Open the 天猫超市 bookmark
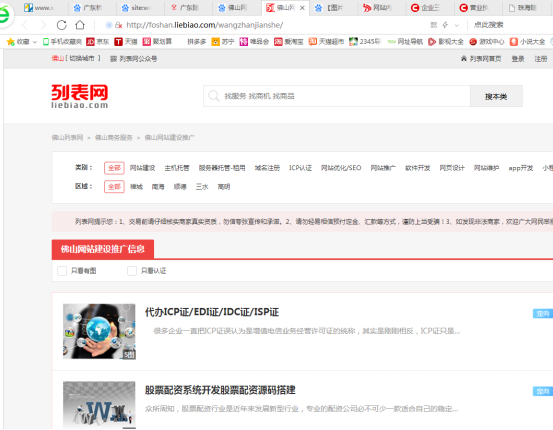 (326, 42)
